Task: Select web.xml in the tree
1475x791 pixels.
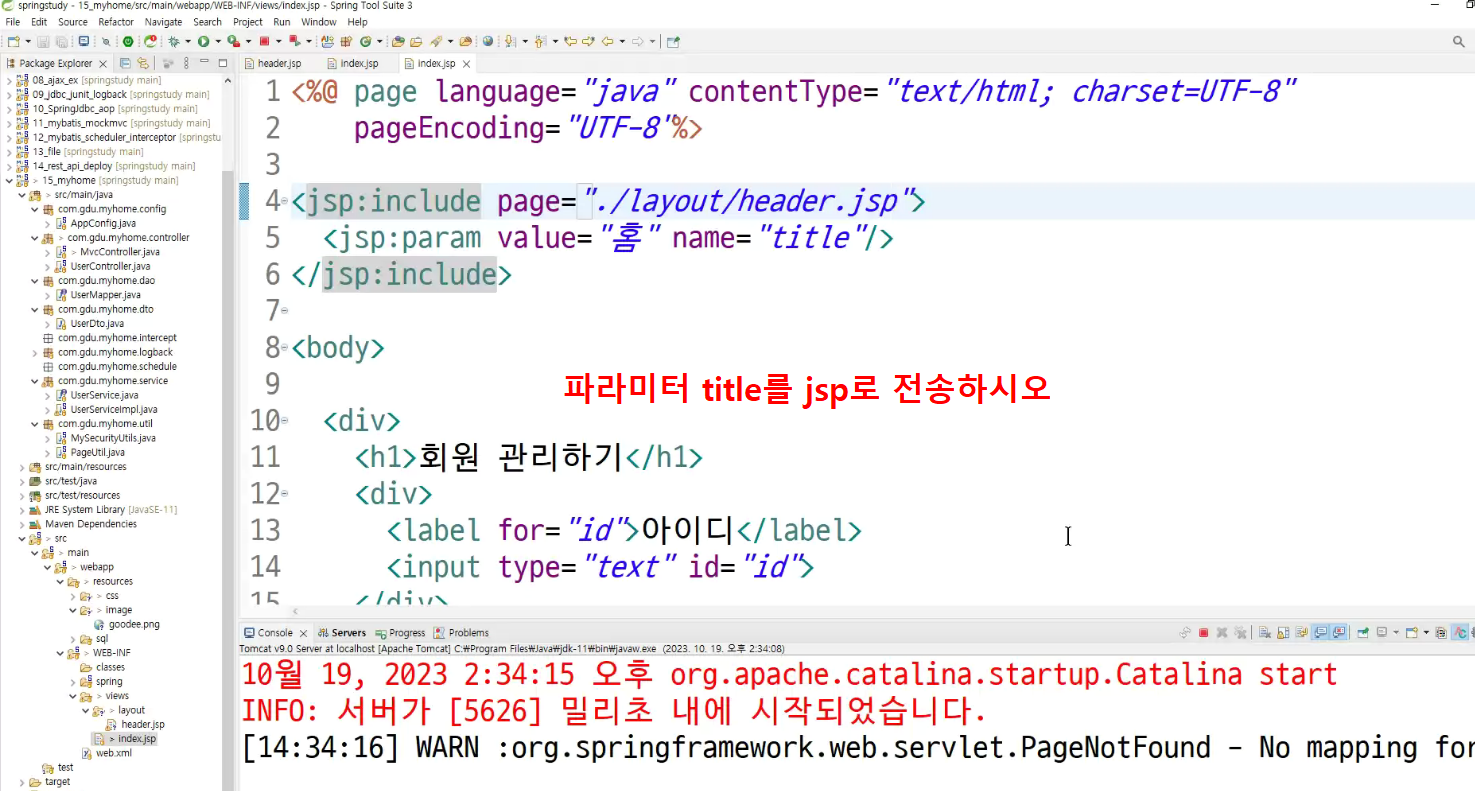Action: point(113,753)
